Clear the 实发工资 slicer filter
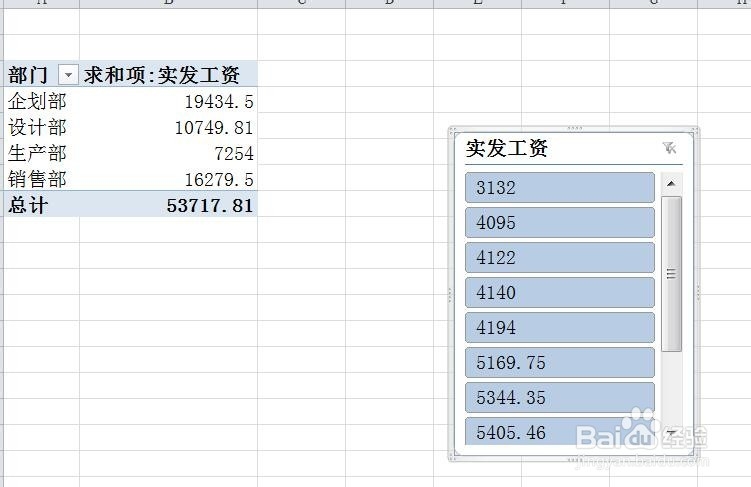This screenshot has height=487, width=751. pos(670,148)
